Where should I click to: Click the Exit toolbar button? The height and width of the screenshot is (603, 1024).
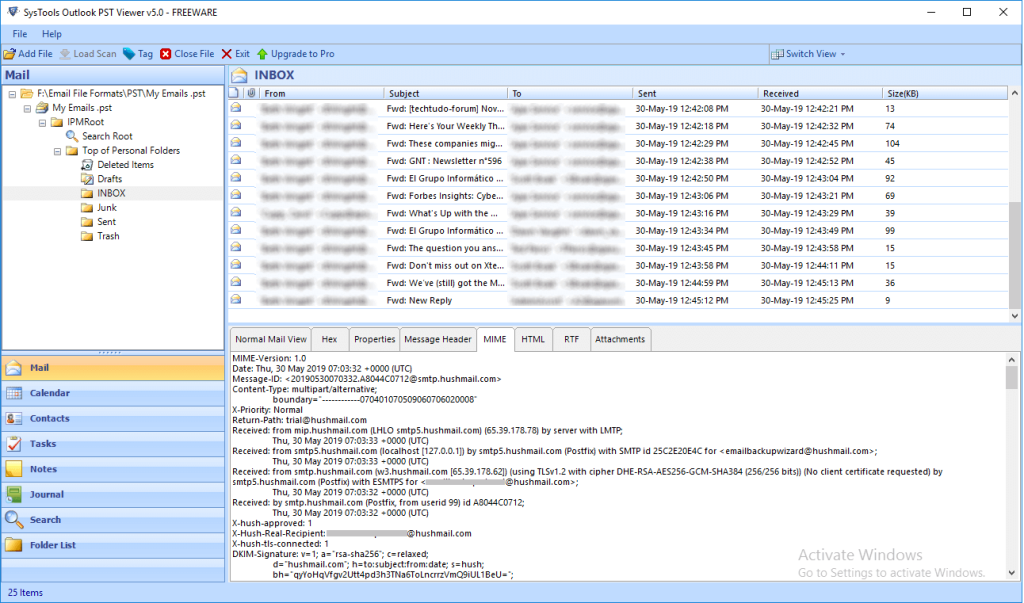pos(235,54)
